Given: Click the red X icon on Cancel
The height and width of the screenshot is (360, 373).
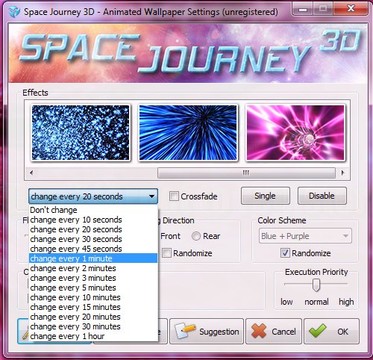Looking at the screenshot, I should [259, 331].
